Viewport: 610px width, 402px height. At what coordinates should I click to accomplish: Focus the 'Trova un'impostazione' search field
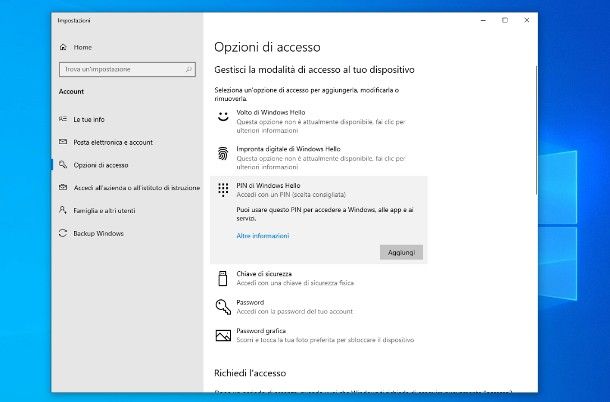tap(127, 69)
